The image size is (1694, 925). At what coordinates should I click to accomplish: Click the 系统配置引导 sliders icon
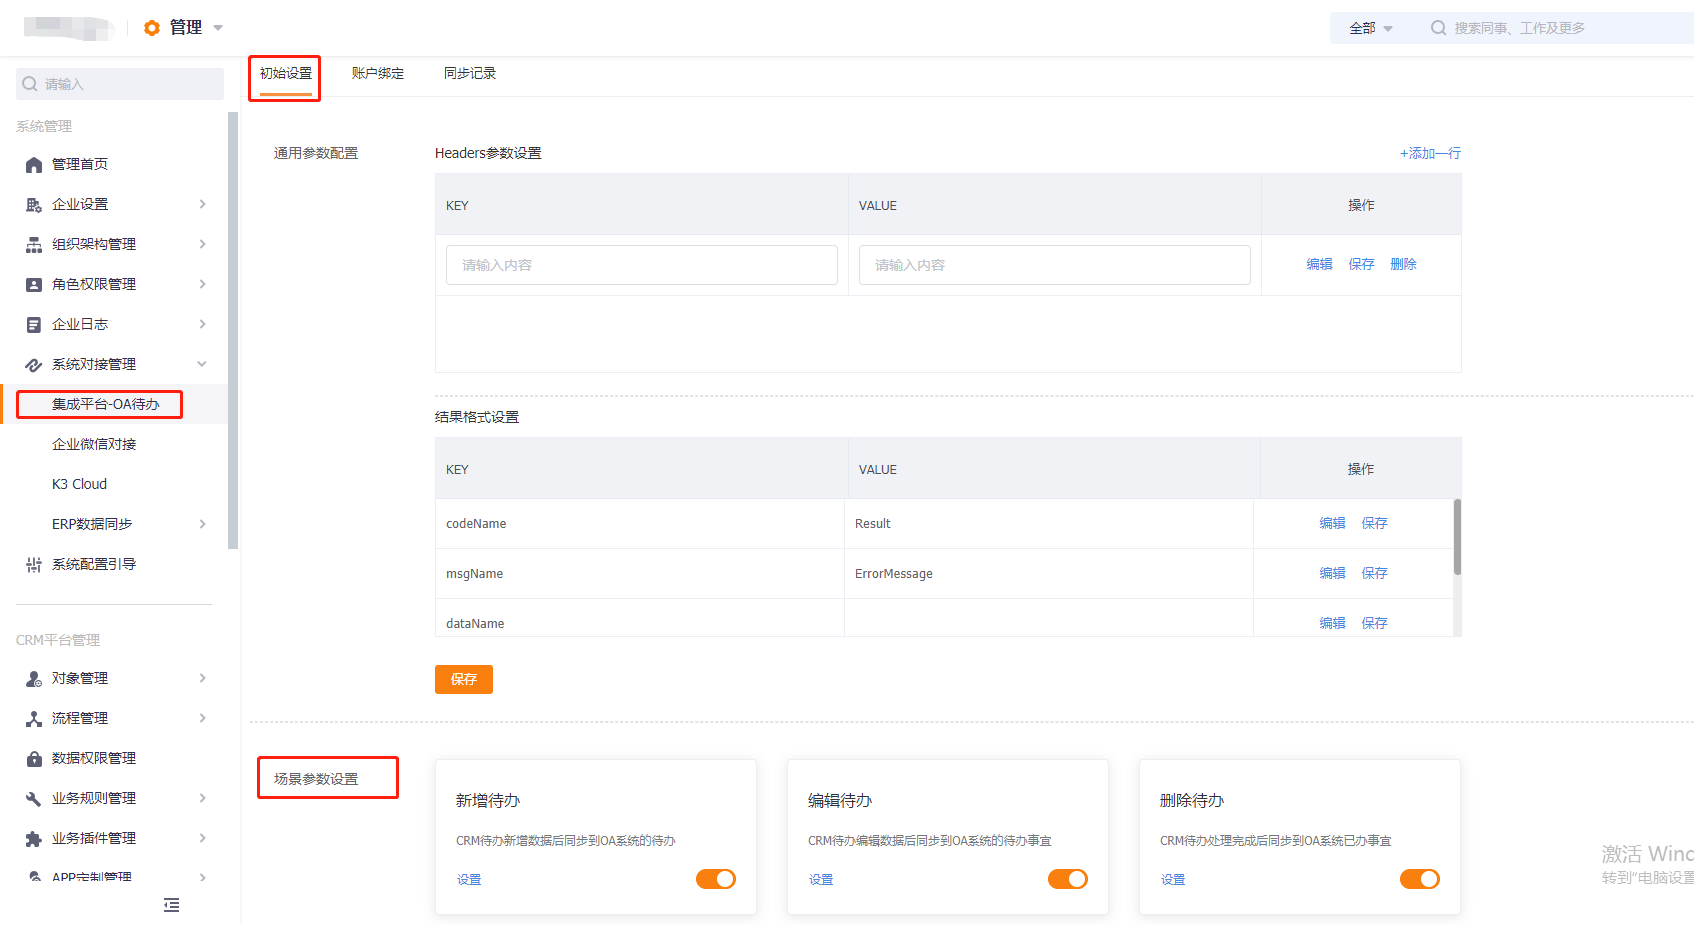tap(34, 565)
